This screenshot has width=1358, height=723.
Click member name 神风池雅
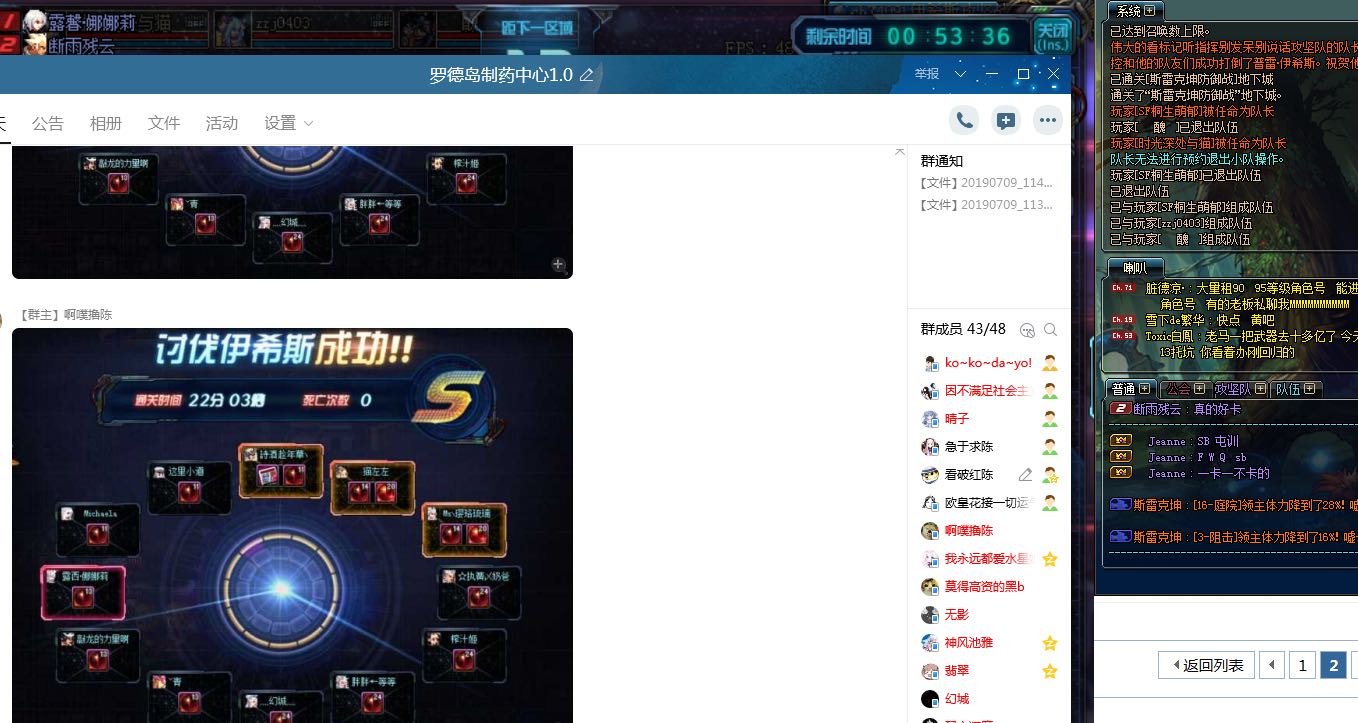[969, 643]
